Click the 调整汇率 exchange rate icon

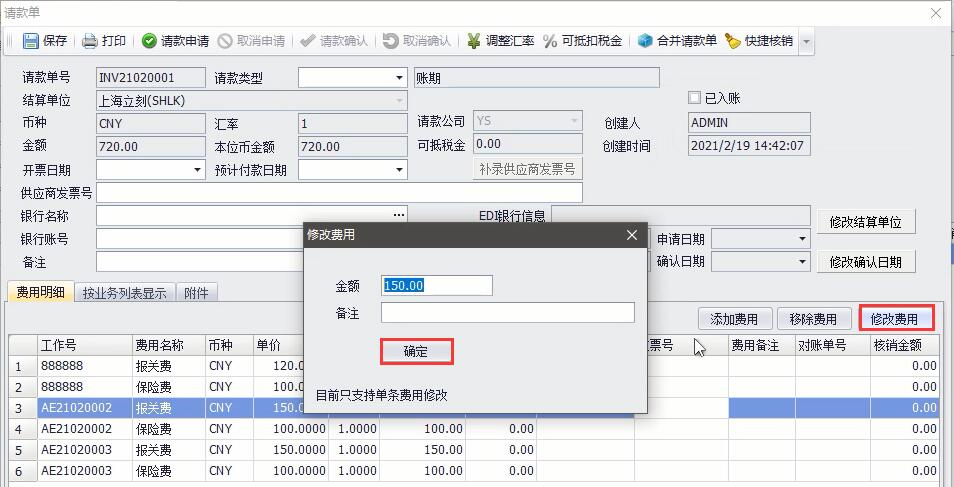(x=474, y=41)
